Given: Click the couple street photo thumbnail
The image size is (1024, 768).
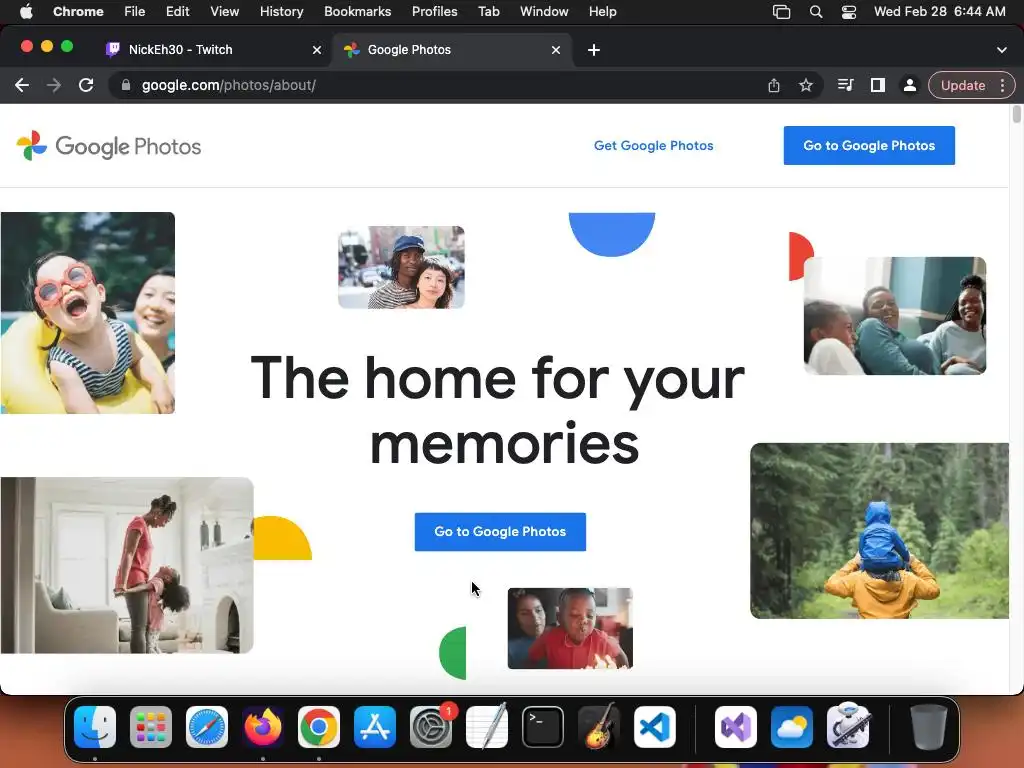Looking at the screenshot, I should click(x=401, y=267).
